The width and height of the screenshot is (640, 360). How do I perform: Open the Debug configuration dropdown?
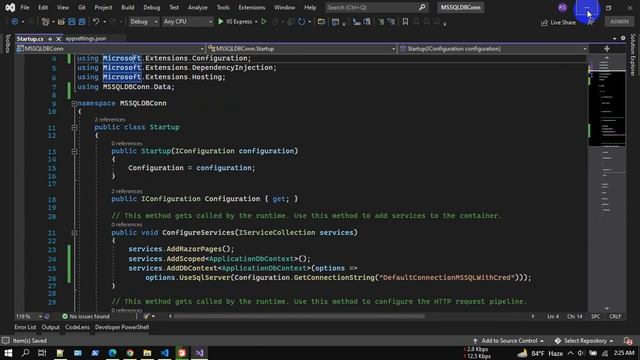click(144, 22)
